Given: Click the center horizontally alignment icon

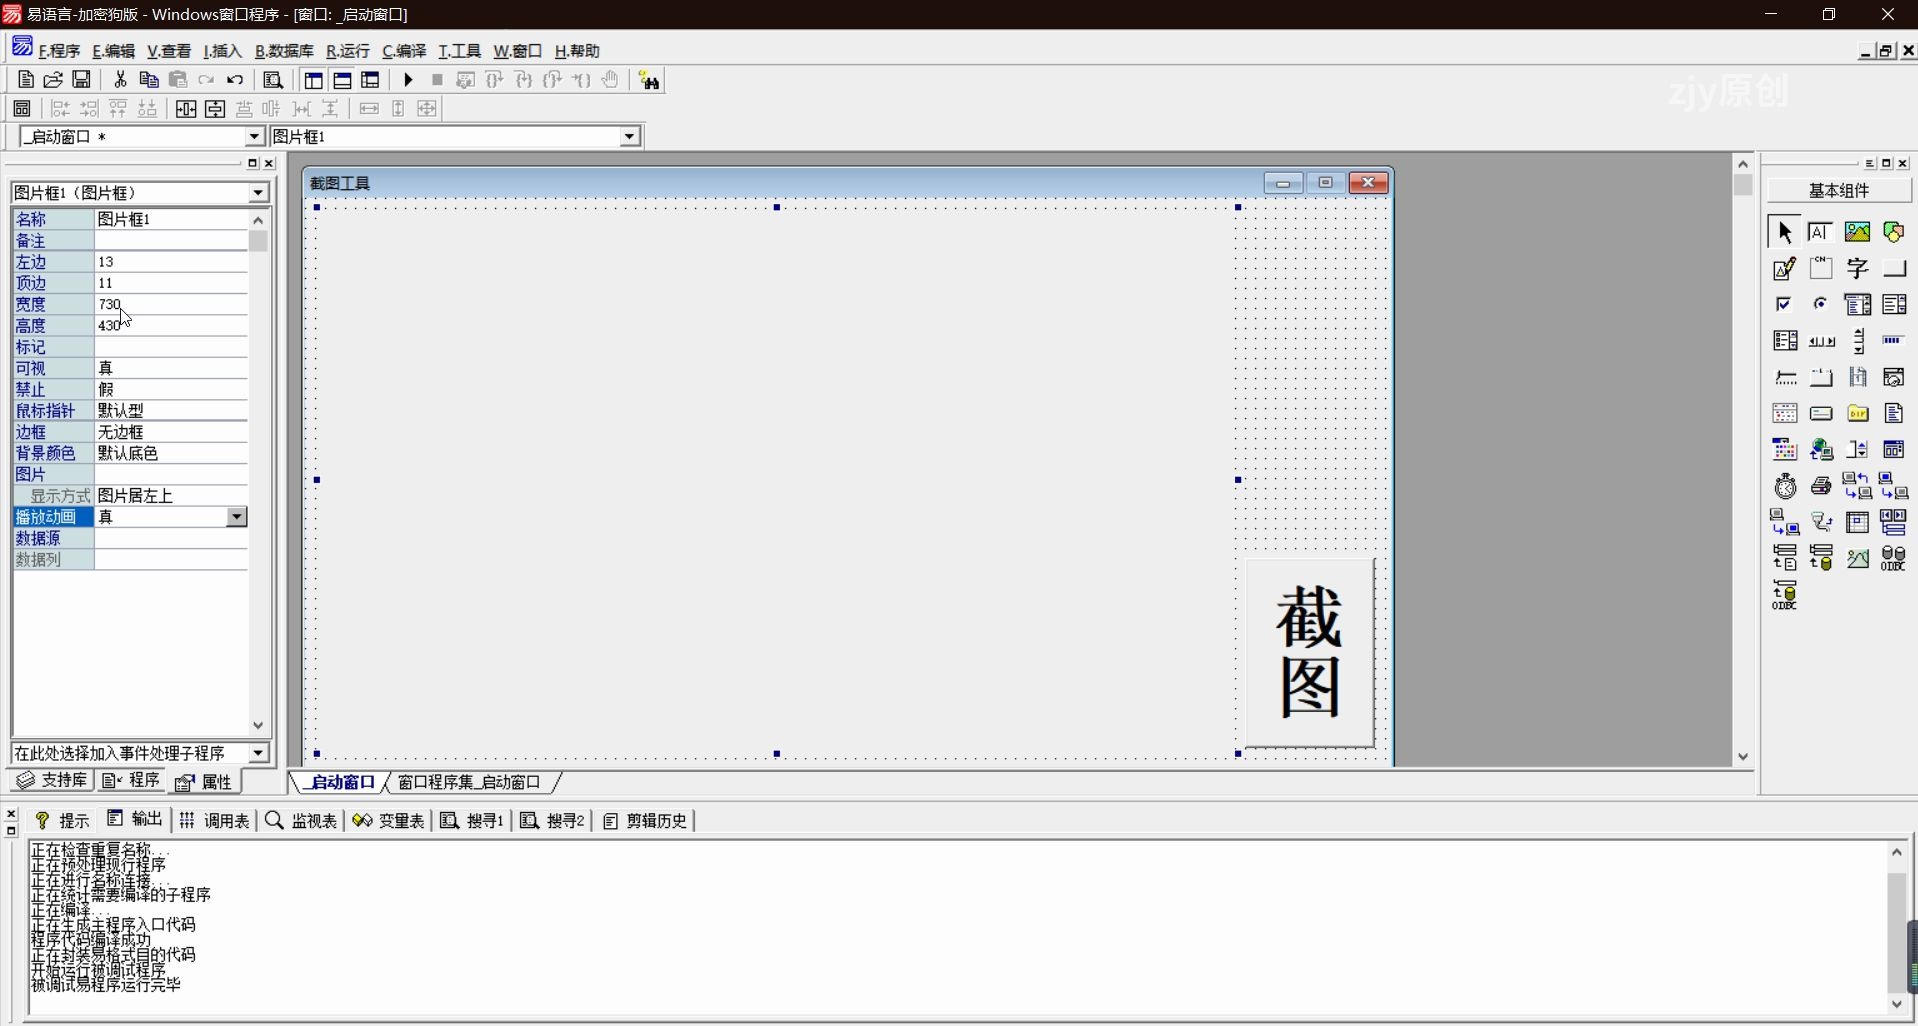Looking at the screenshot, I should click(186, 109).
